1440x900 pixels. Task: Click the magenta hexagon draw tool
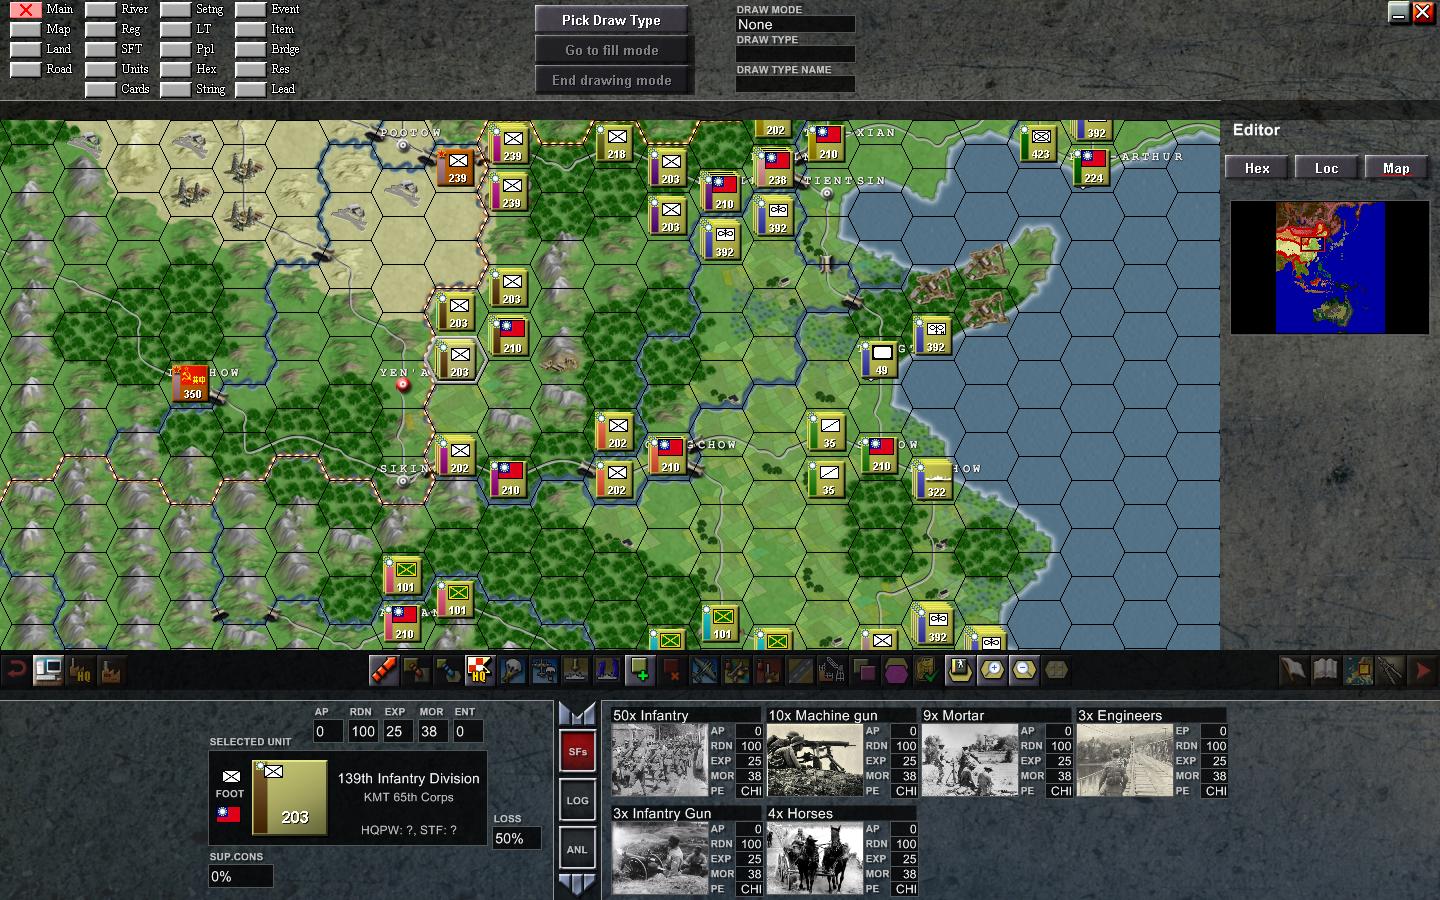(895, 671)
